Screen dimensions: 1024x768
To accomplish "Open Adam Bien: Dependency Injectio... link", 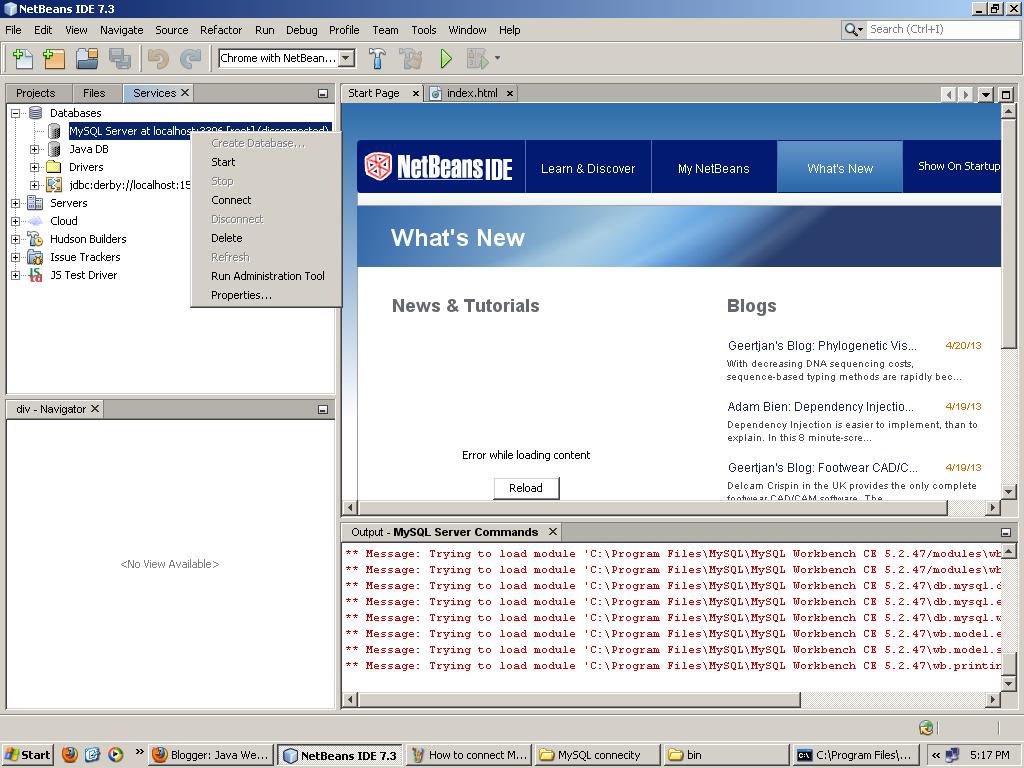I will [x=820, y=406].
